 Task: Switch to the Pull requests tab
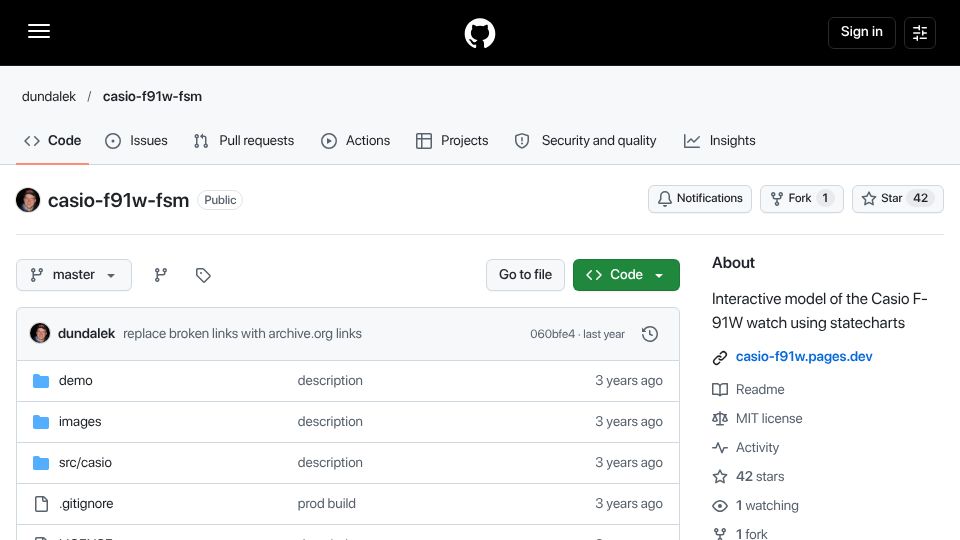(x=244, y=141)
